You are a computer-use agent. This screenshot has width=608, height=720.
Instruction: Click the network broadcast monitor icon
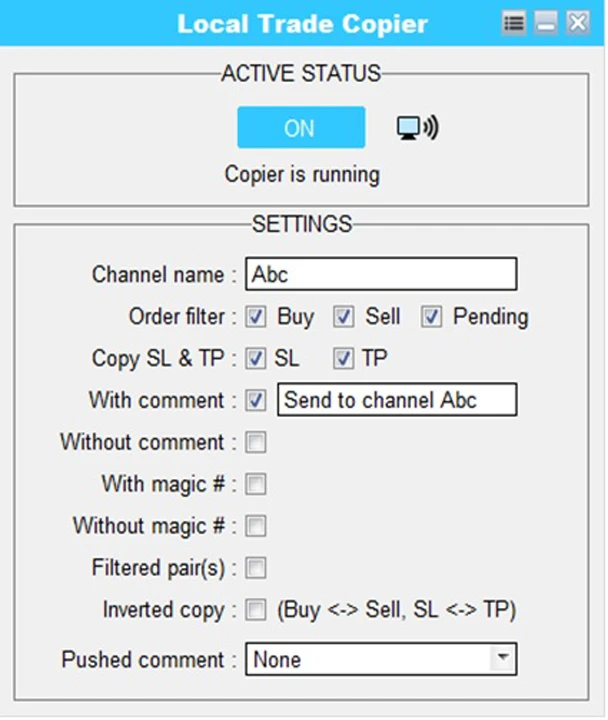(417, 128)
